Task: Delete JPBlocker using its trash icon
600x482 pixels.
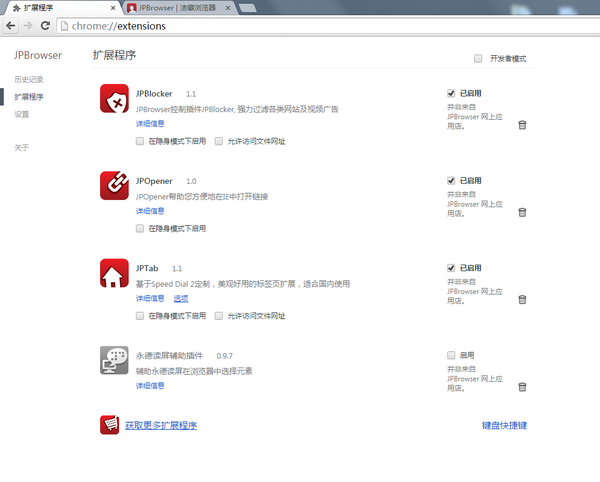Action: (x=522, y=125)
